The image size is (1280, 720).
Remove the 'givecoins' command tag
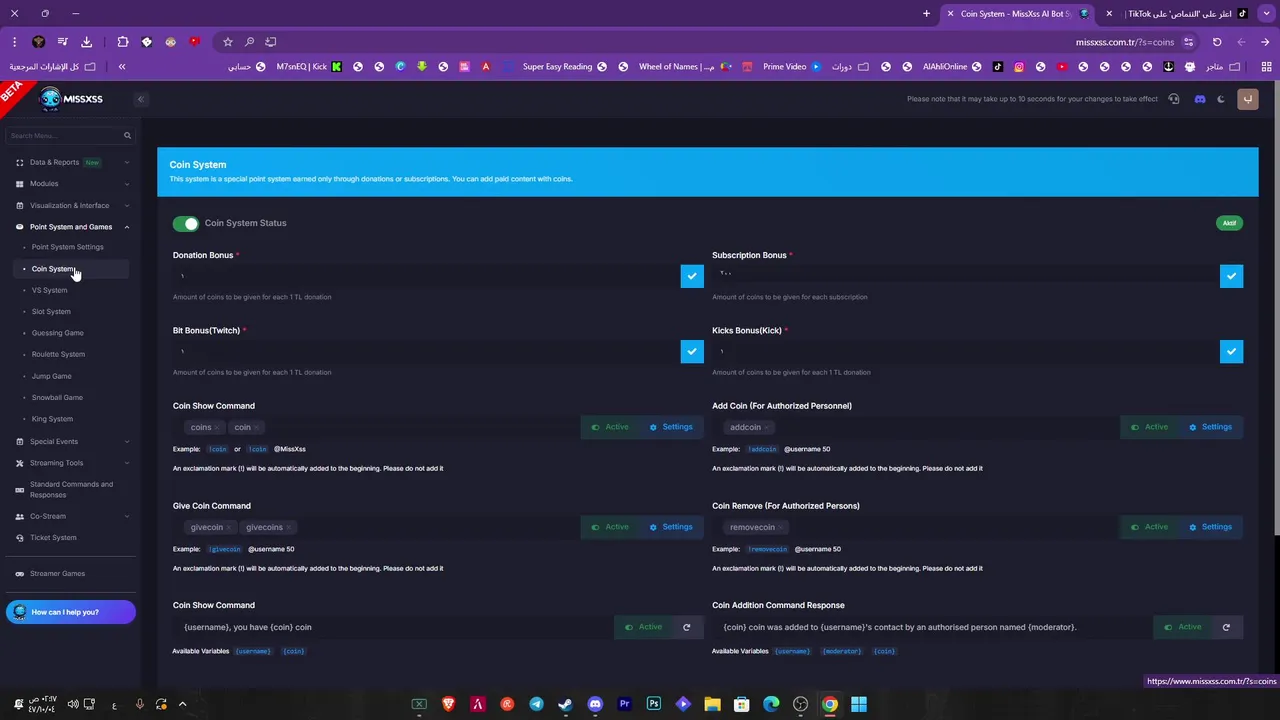[288, 528]
